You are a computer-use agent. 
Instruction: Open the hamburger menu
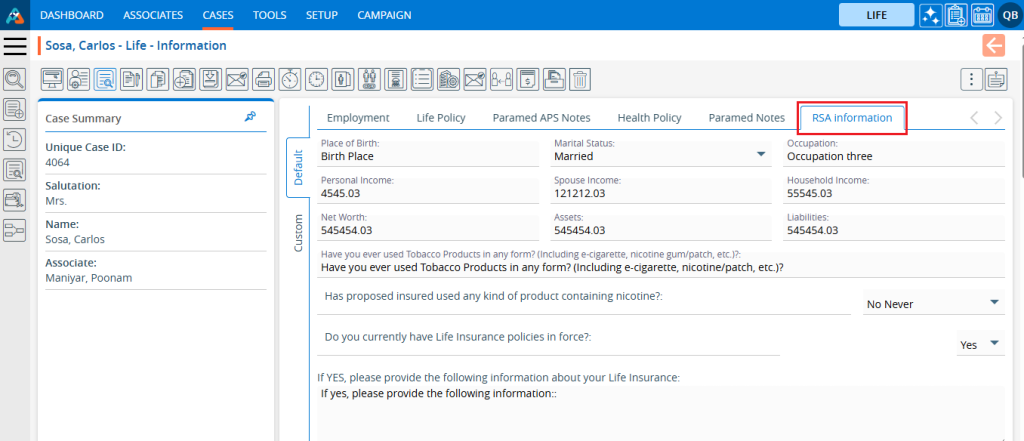[15, 46]
